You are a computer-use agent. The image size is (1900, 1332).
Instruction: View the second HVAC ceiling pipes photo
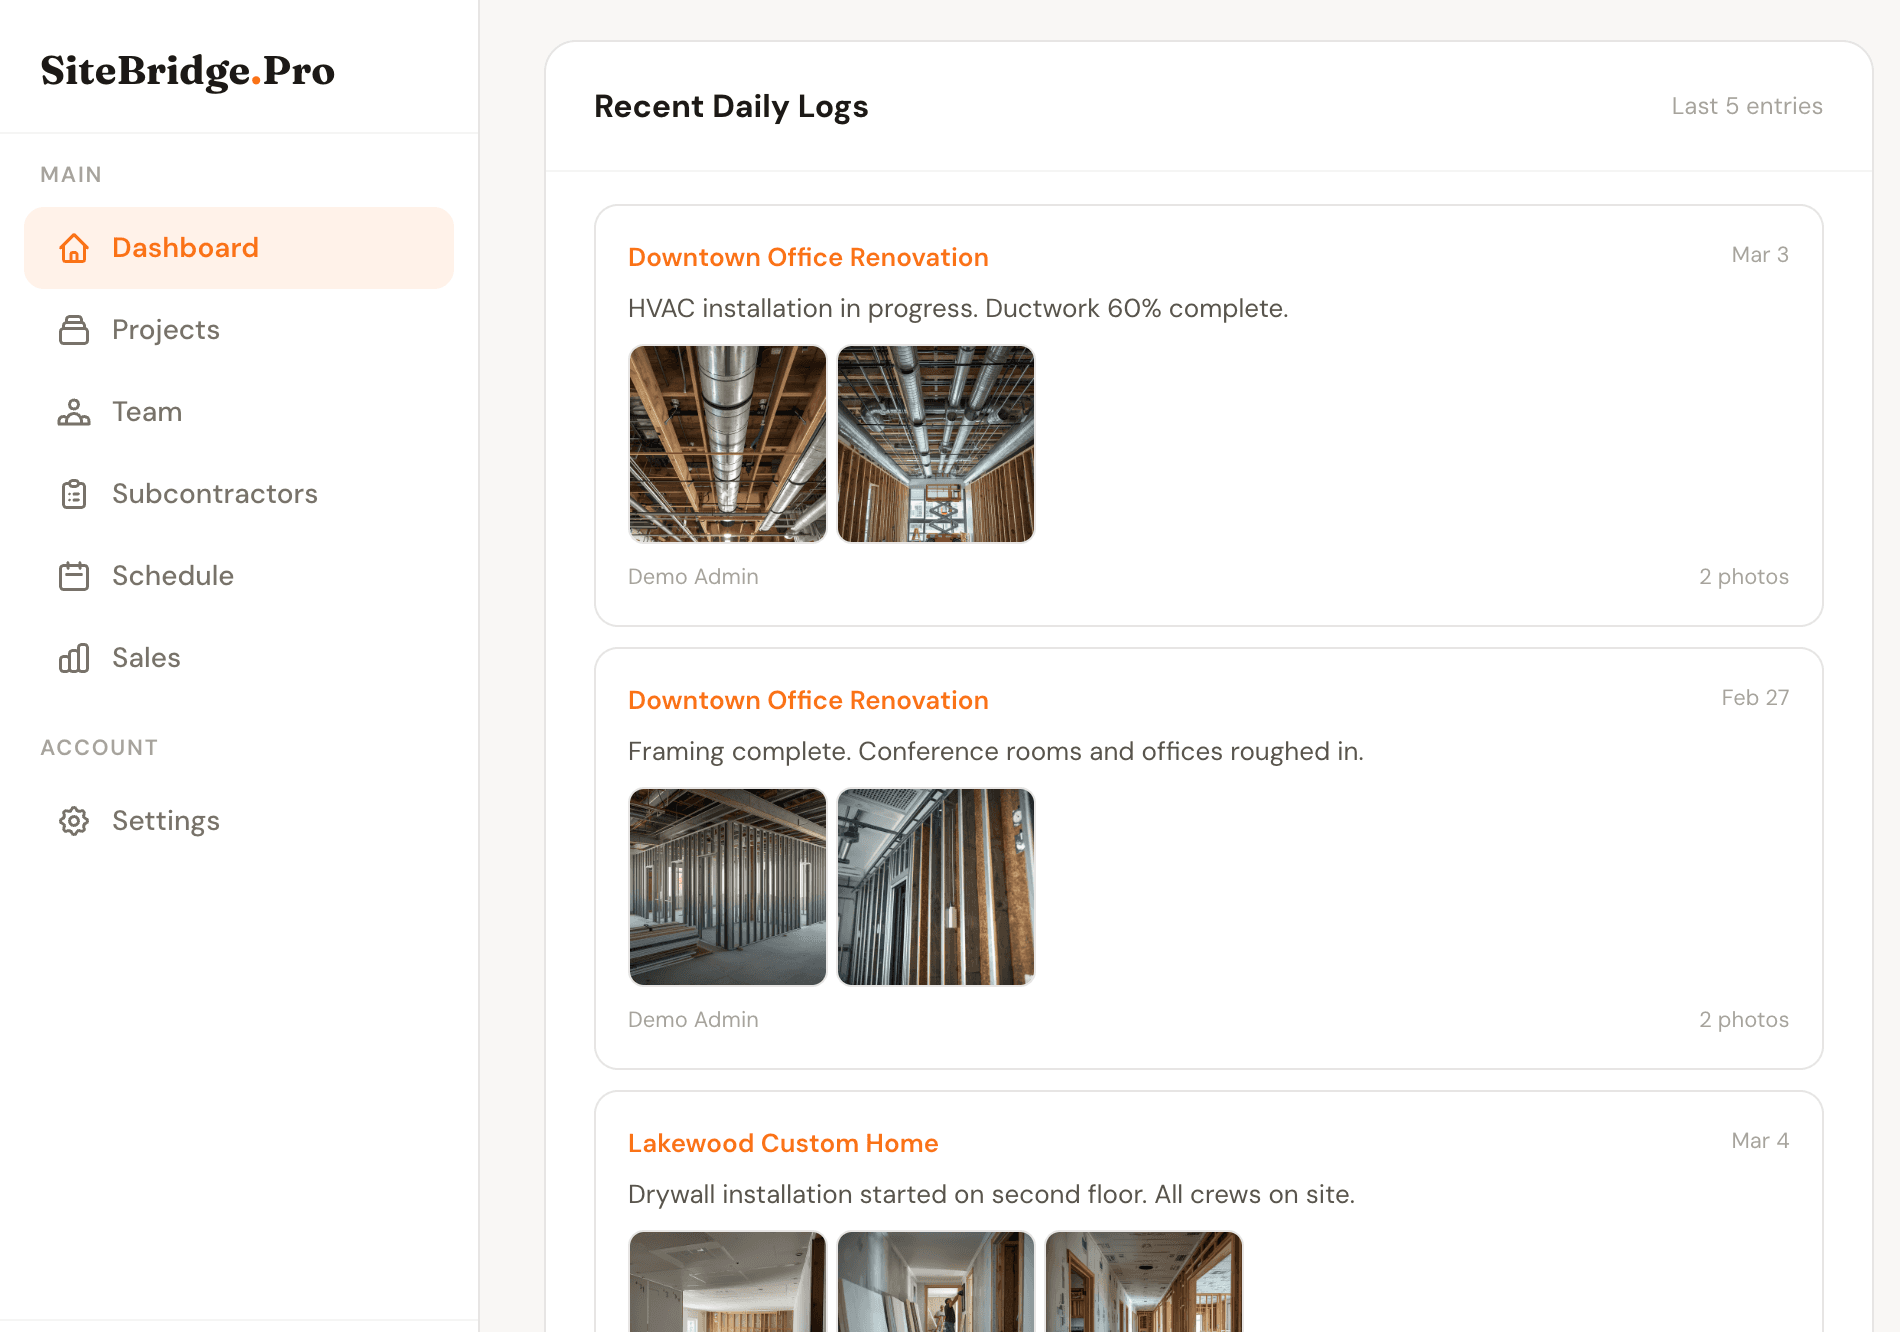click(x=936, y=444)
